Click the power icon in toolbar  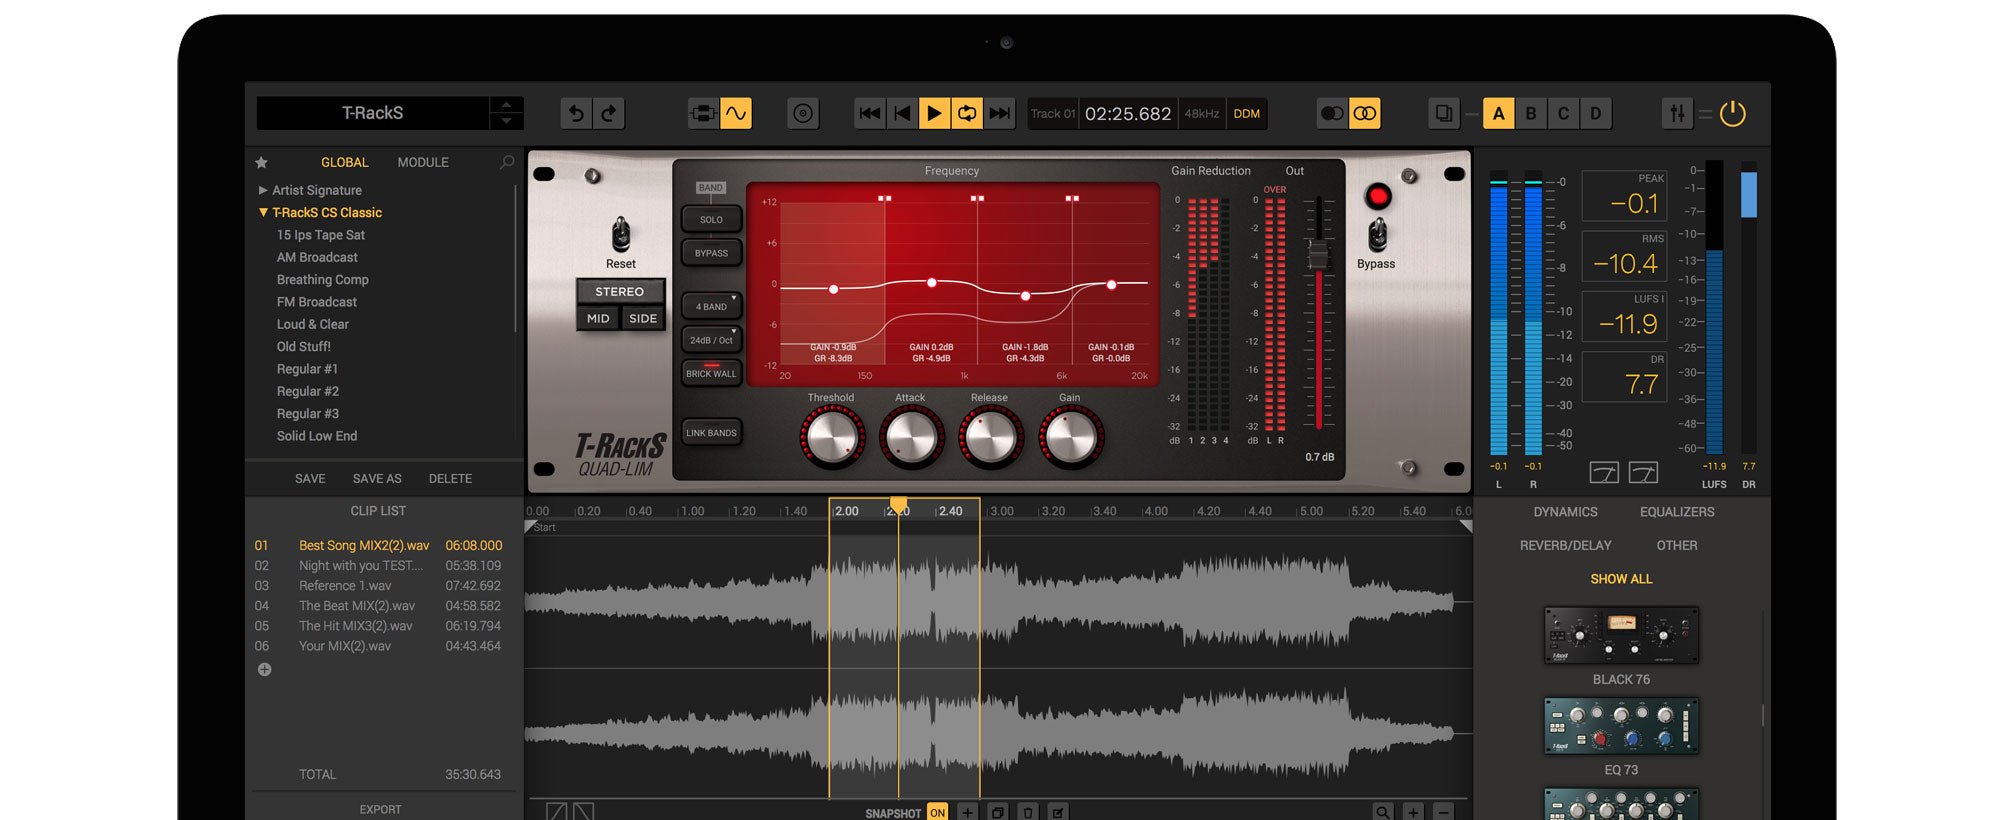(x=1732, y=114)
